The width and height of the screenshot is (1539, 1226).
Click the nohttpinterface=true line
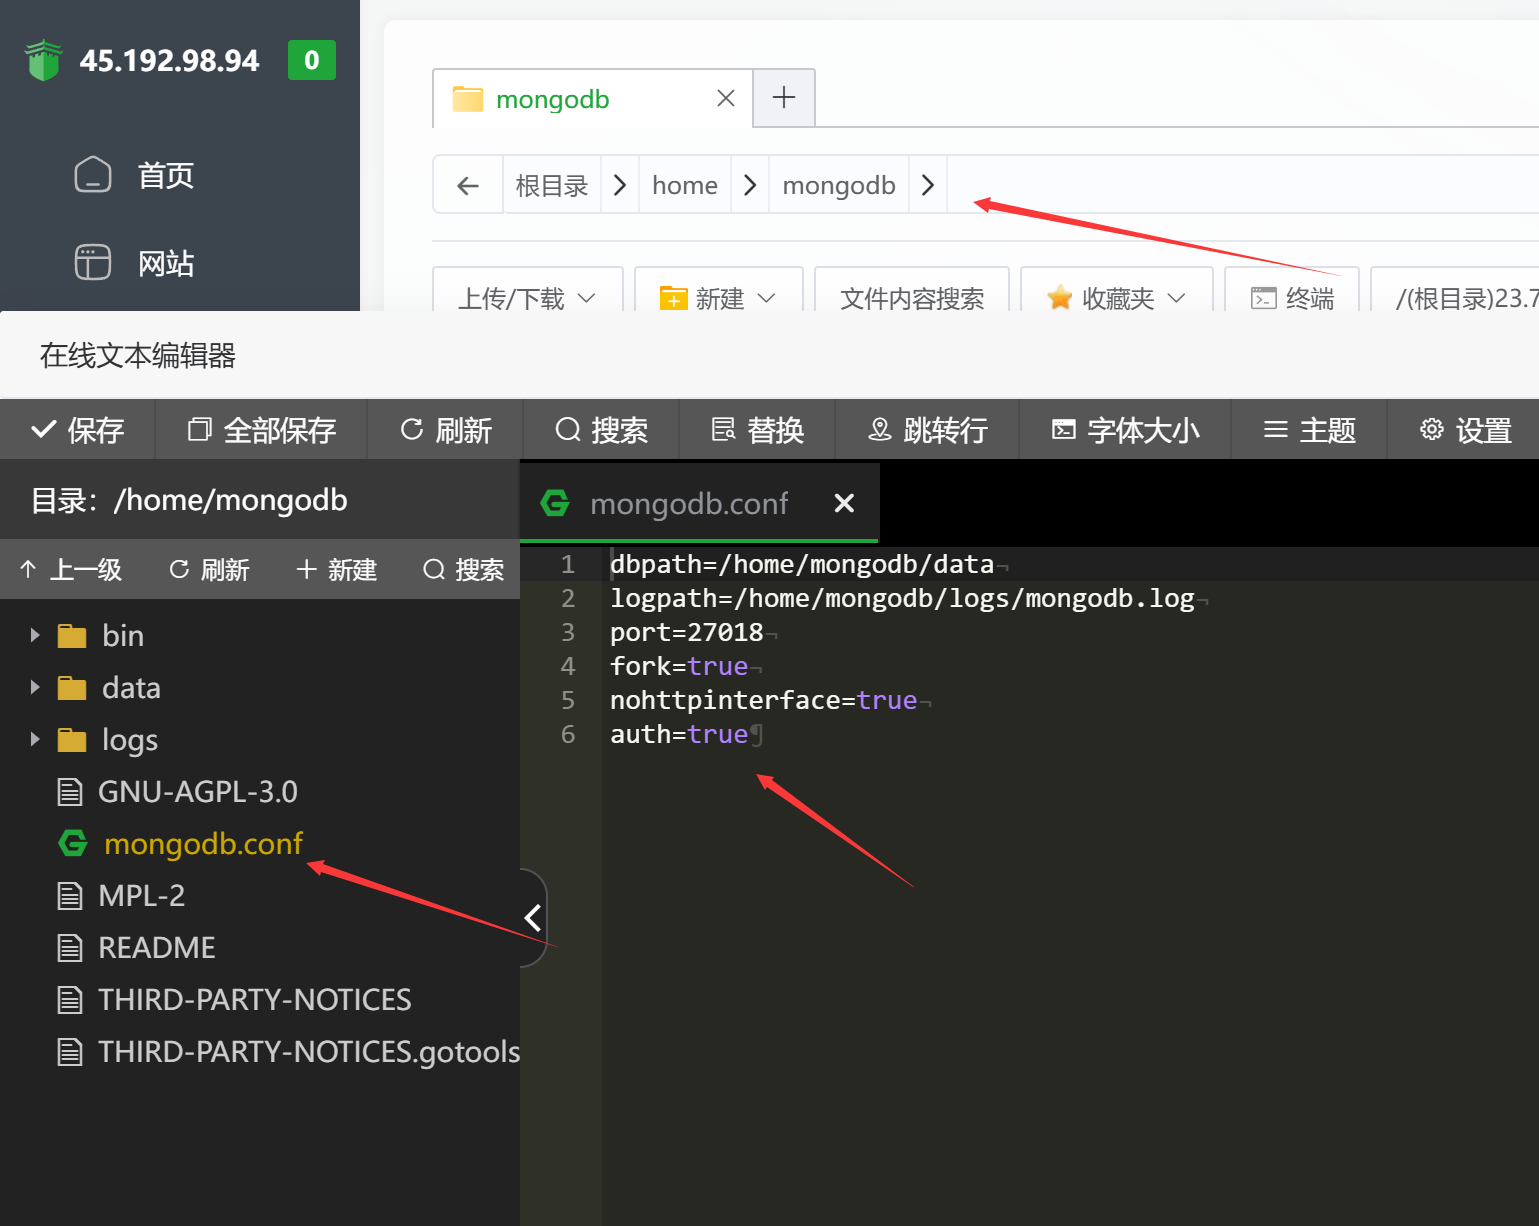tap(764, 700)
